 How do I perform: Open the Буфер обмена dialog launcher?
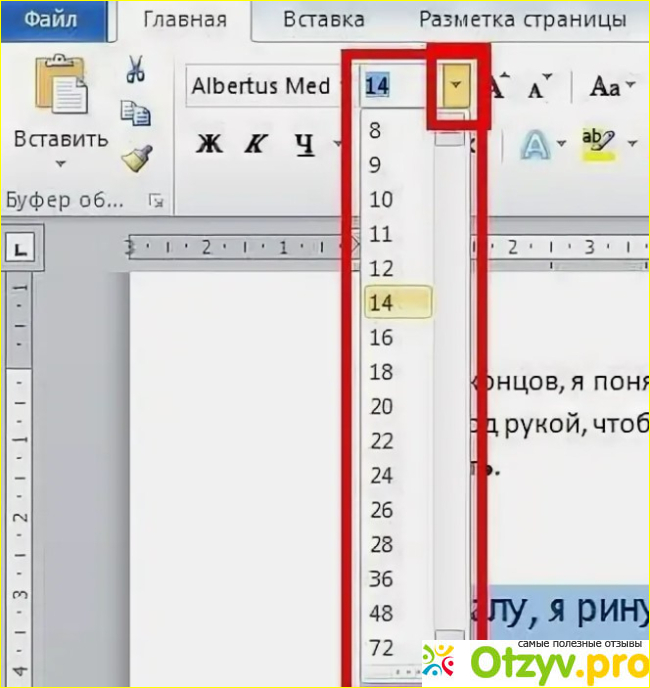(155, 201)
